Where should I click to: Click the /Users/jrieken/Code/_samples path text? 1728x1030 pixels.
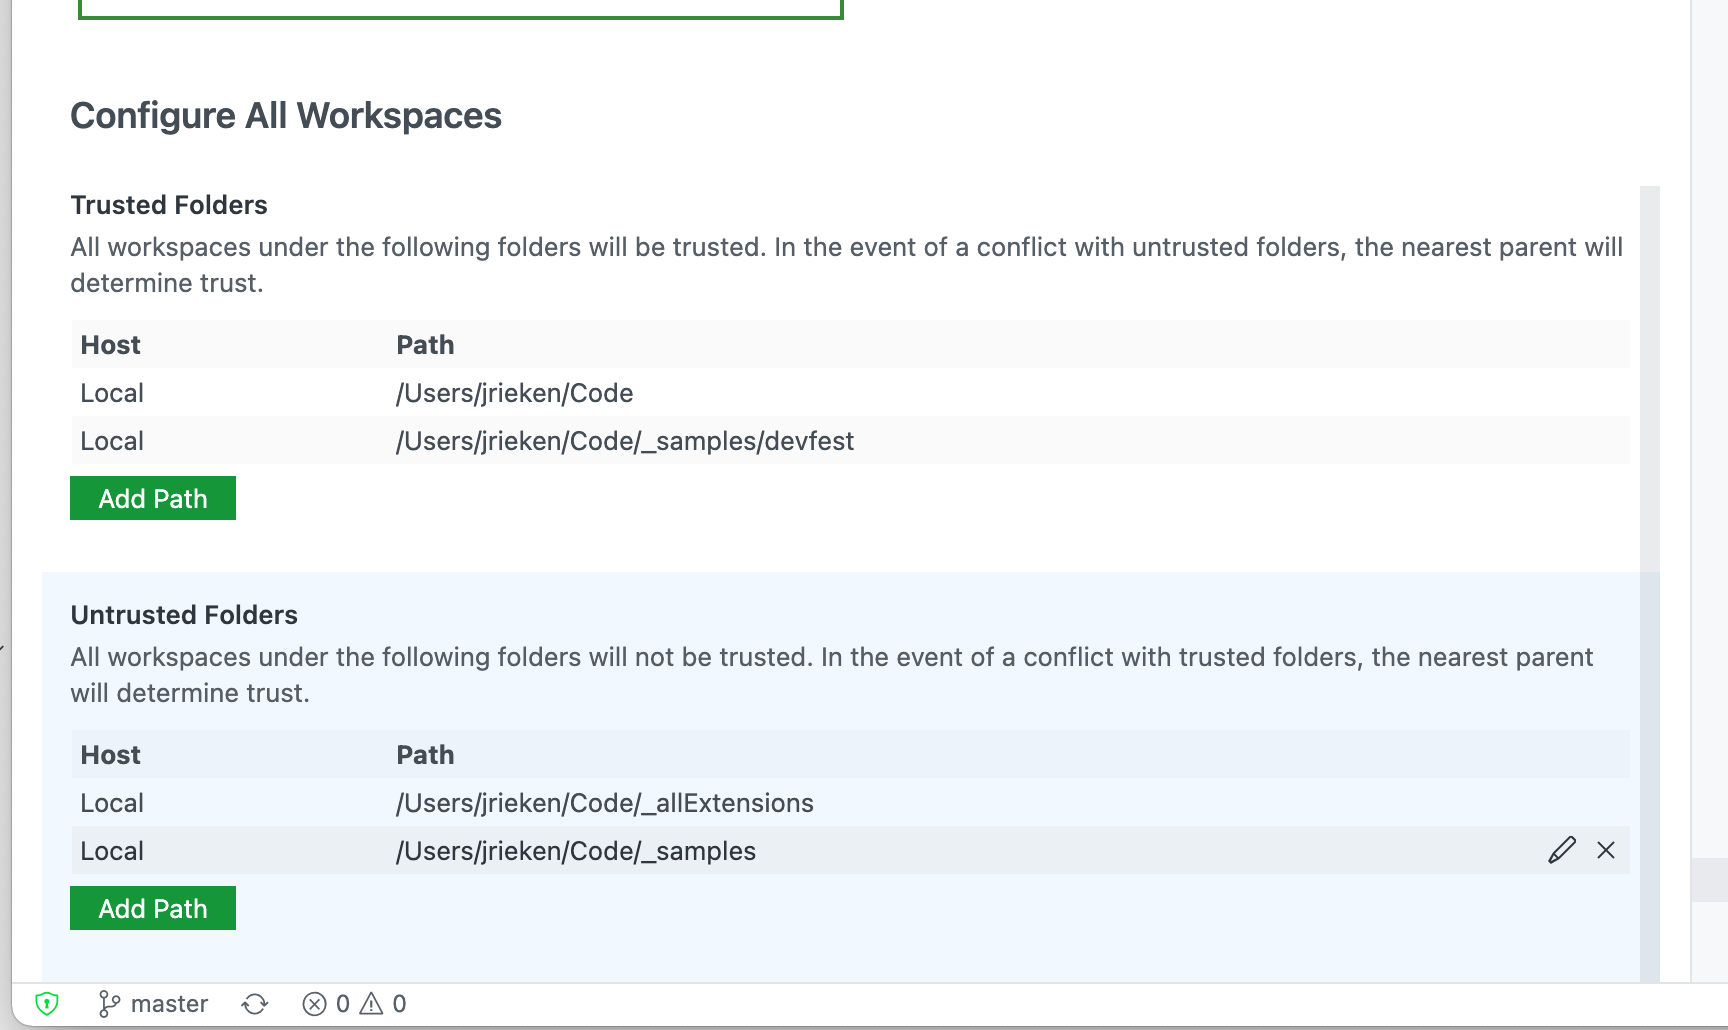click(576, 851)
